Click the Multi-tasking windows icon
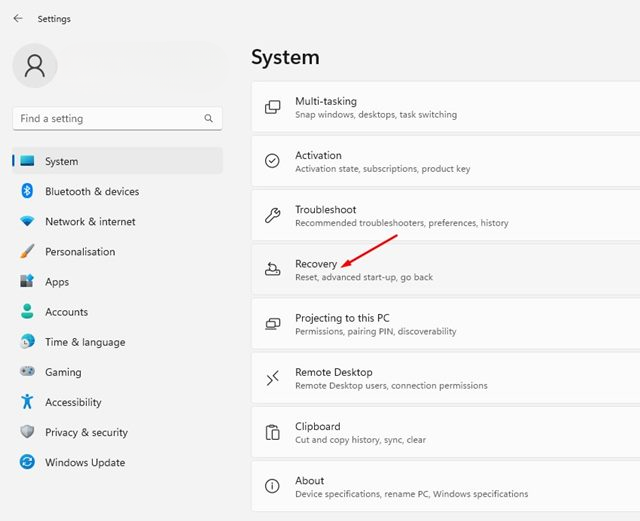 pos(272,107)
